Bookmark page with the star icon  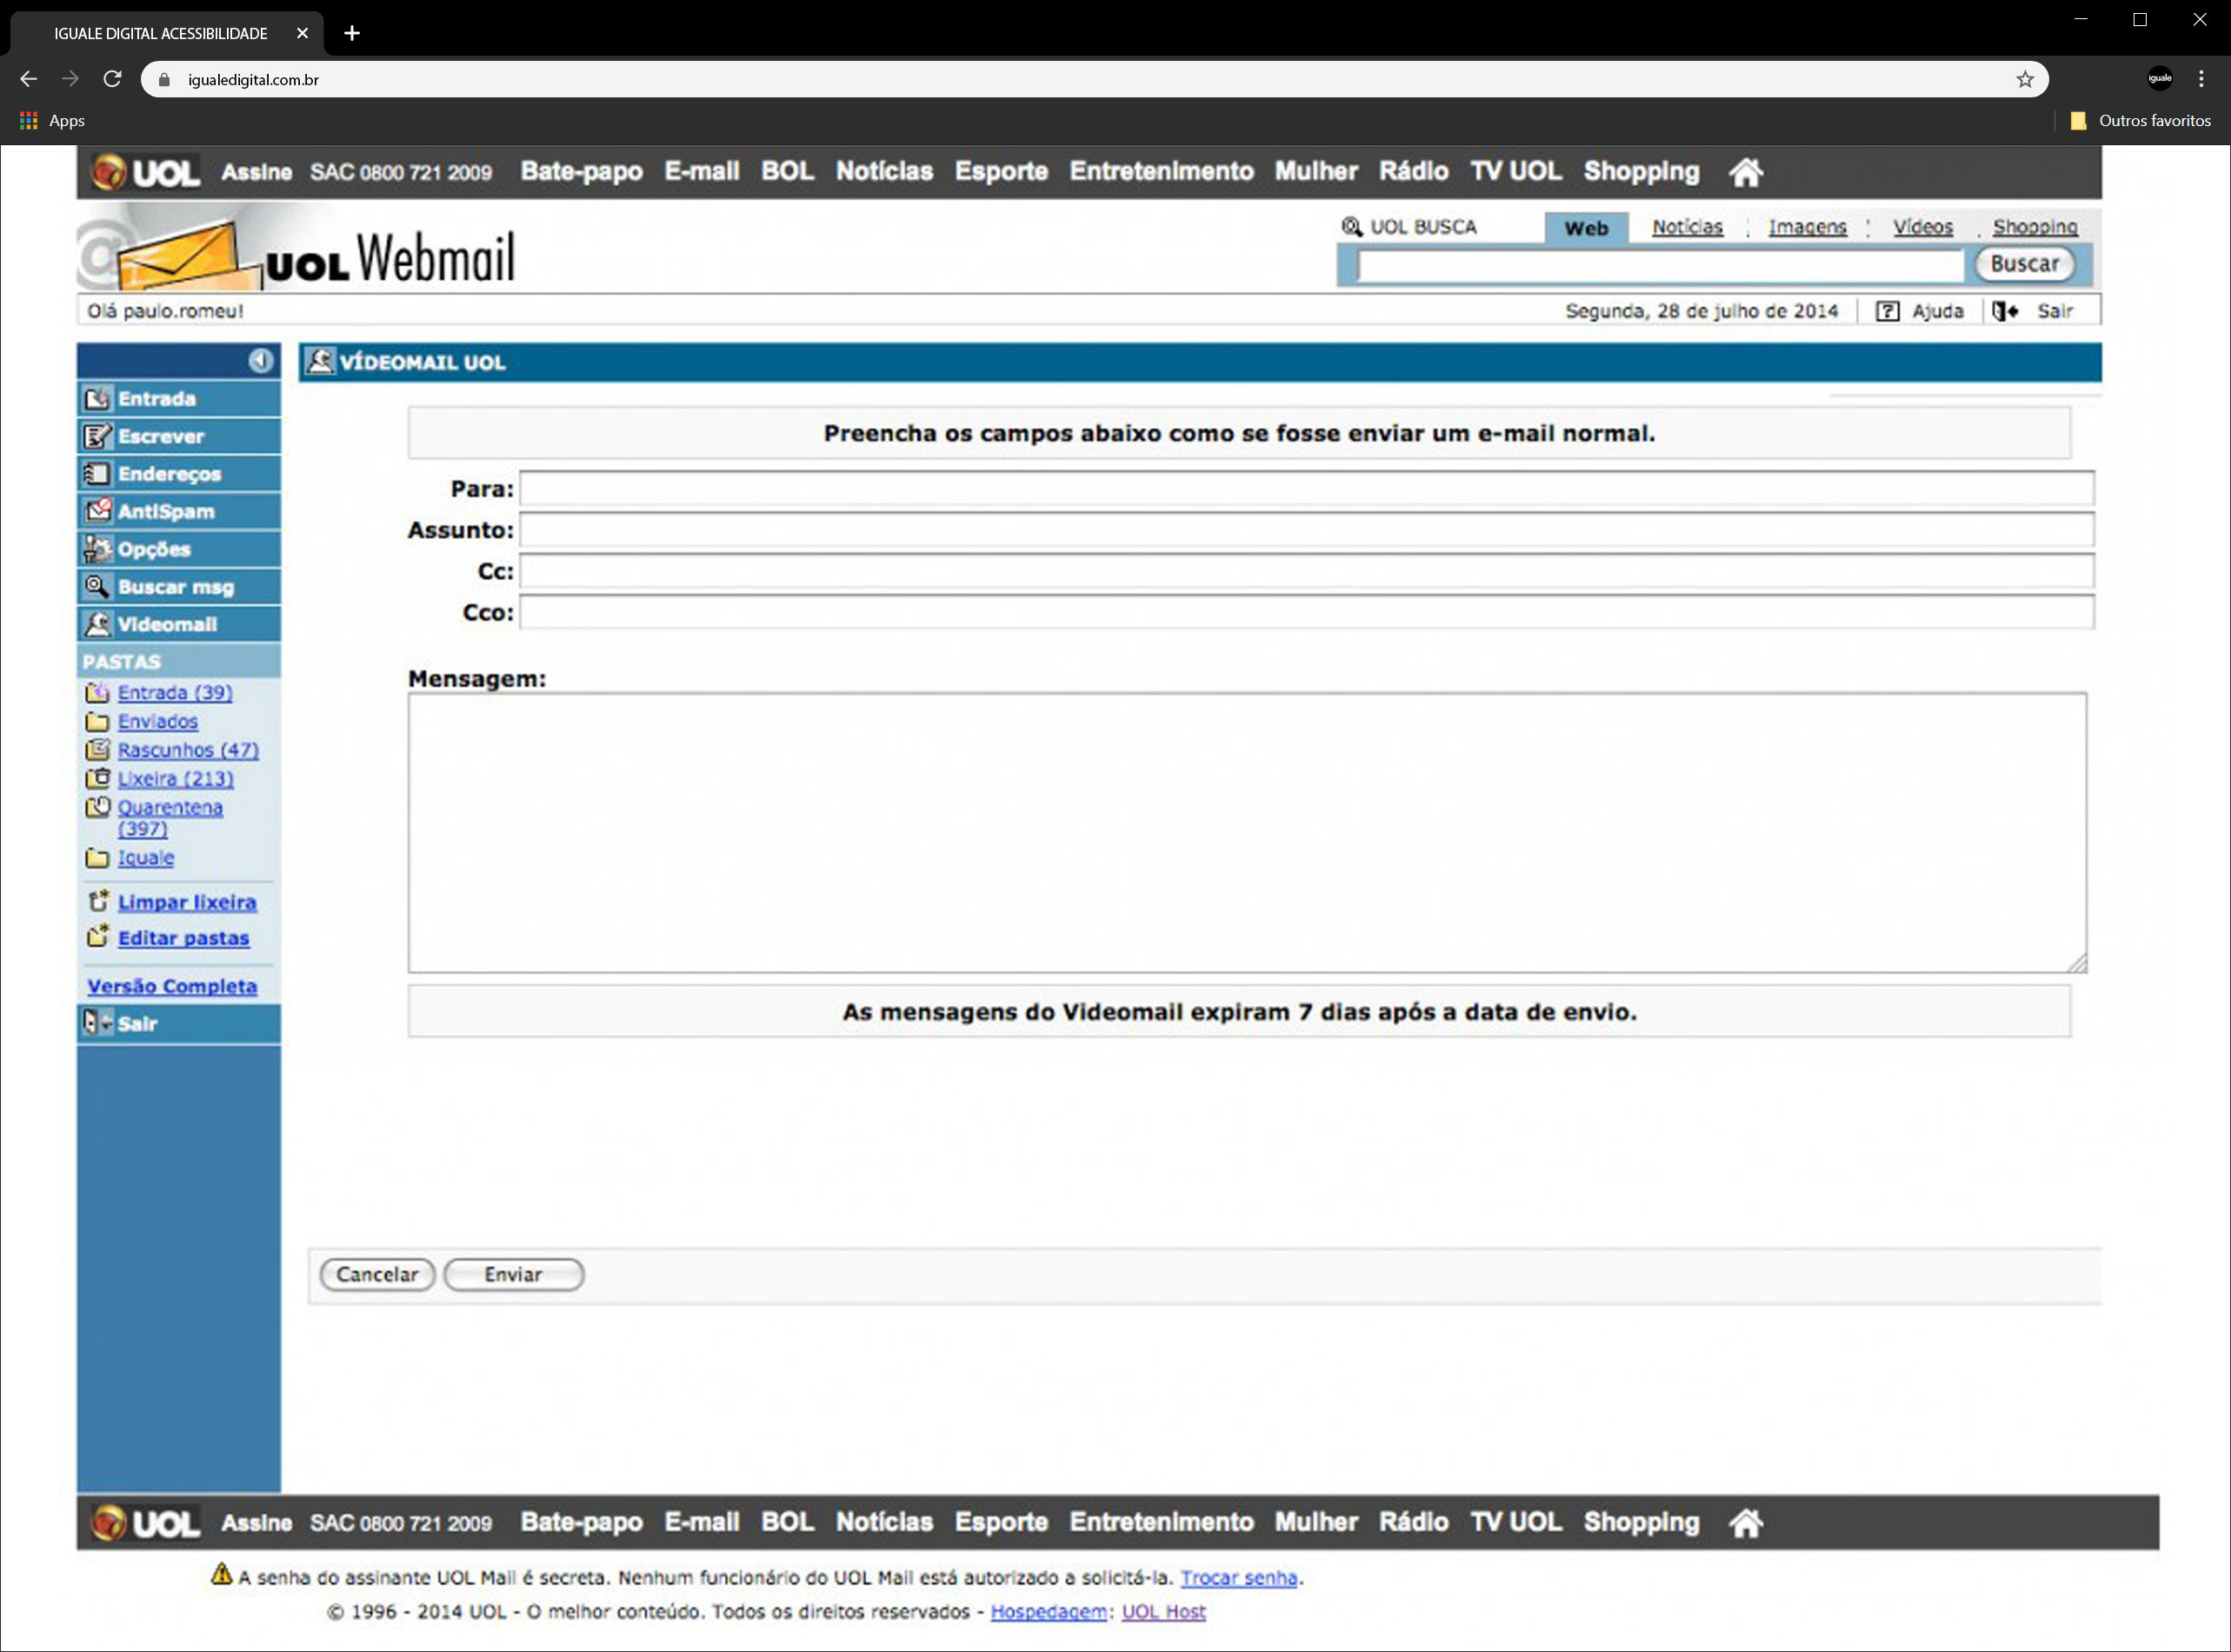click(x=2024, y=79)
